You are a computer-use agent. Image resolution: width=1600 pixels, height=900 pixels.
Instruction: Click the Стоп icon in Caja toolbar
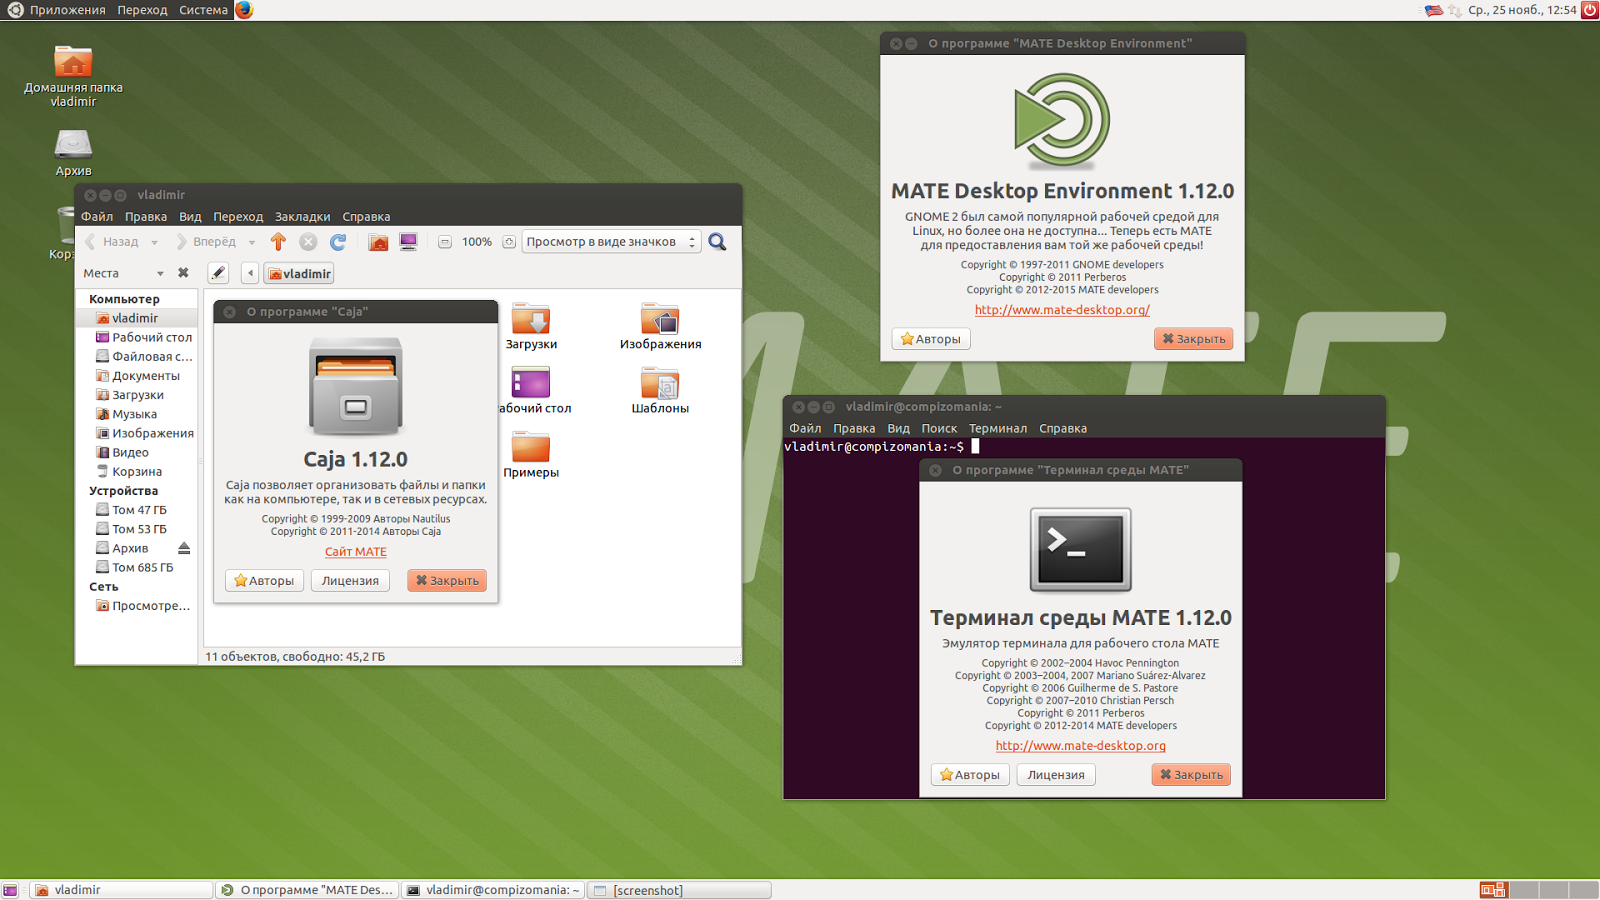click(x=308, y=241)
